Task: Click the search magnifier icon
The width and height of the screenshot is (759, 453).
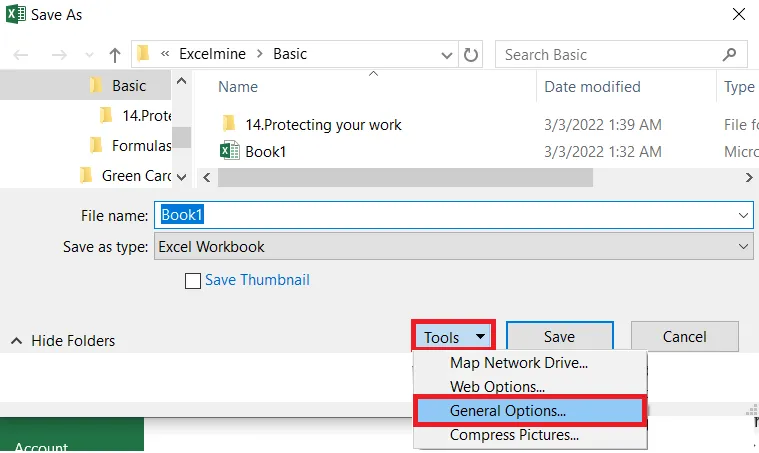Action: point(729,55)
